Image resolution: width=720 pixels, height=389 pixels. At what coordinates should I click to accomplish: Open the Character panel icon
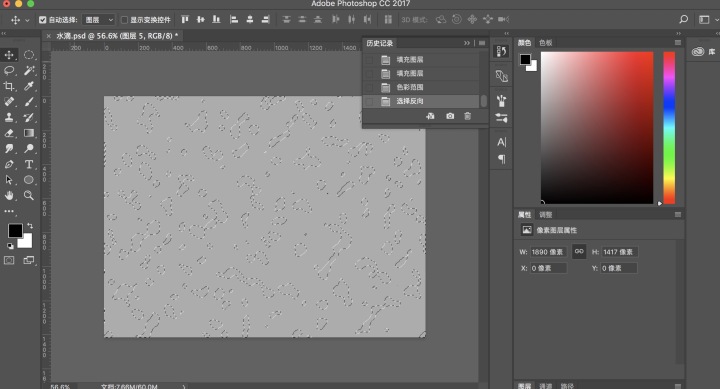point(501,142)
